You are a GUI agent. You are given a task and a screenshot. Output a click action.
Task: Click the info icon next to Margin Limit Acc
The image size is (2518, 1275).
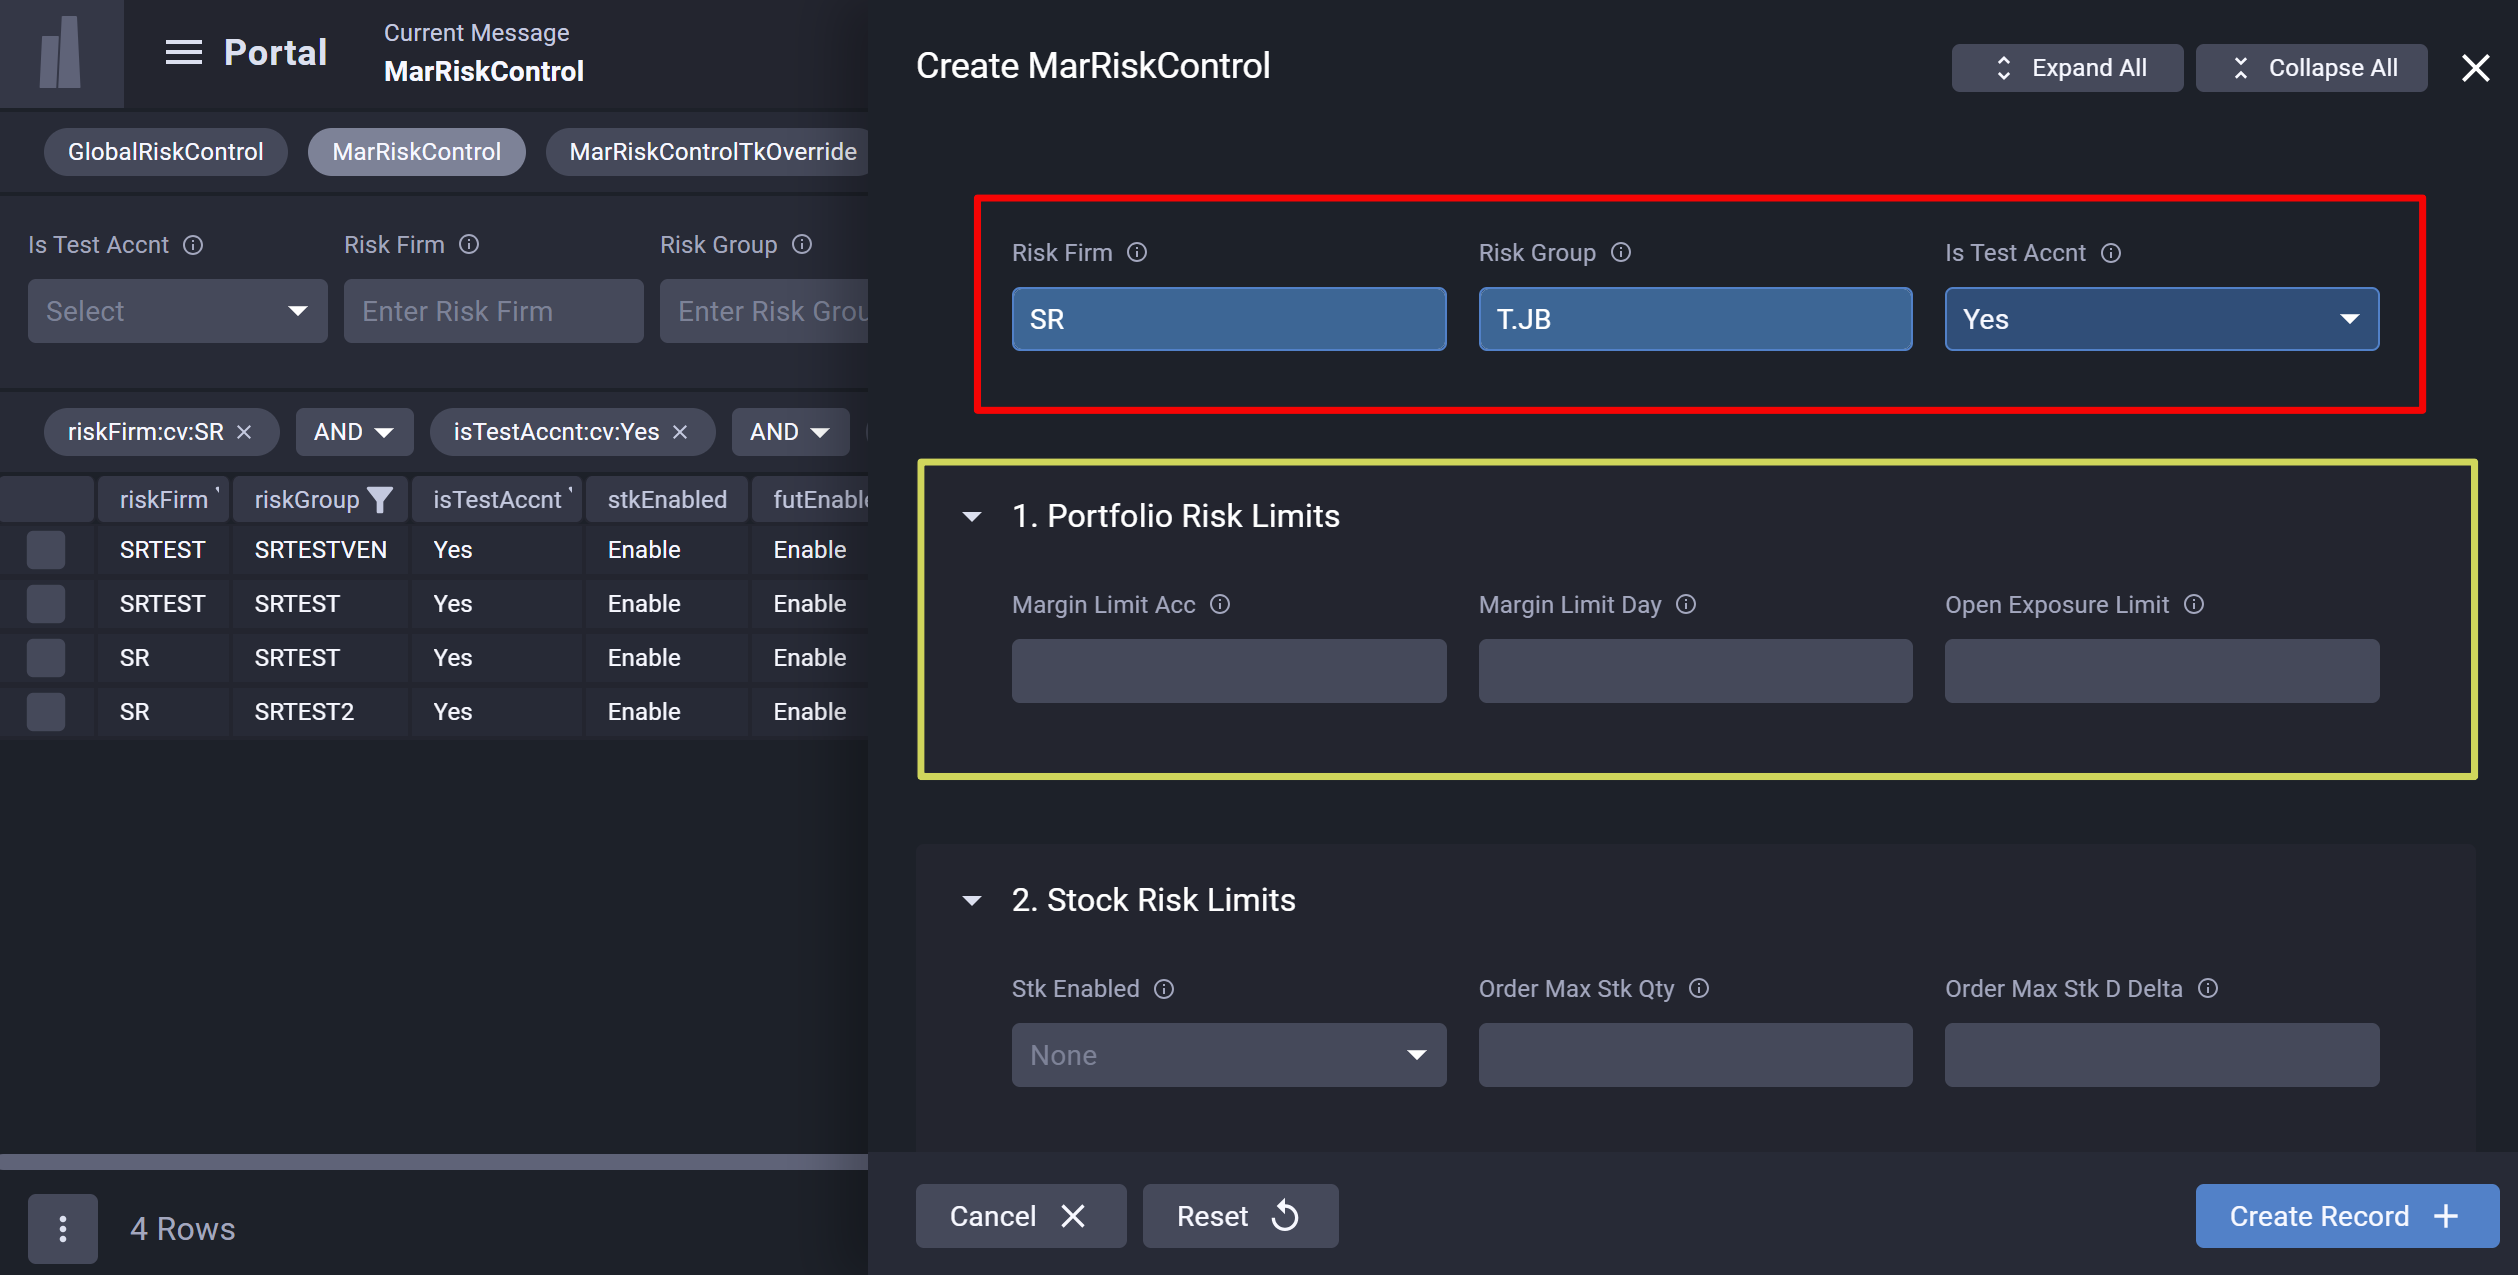point(1220,605)
